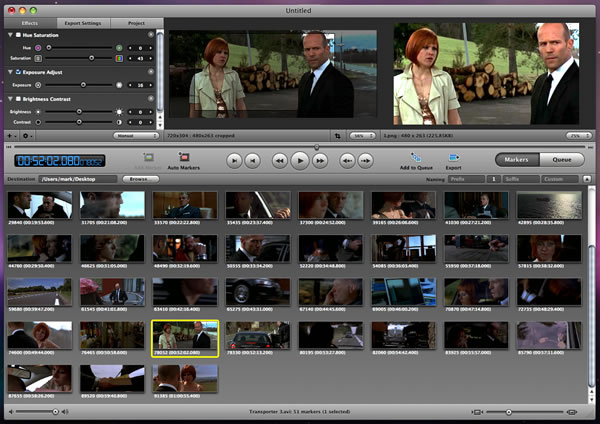Screen dimensions: 600x424
Task: Open the Manual mode dropdown
Action: point(136,136)
